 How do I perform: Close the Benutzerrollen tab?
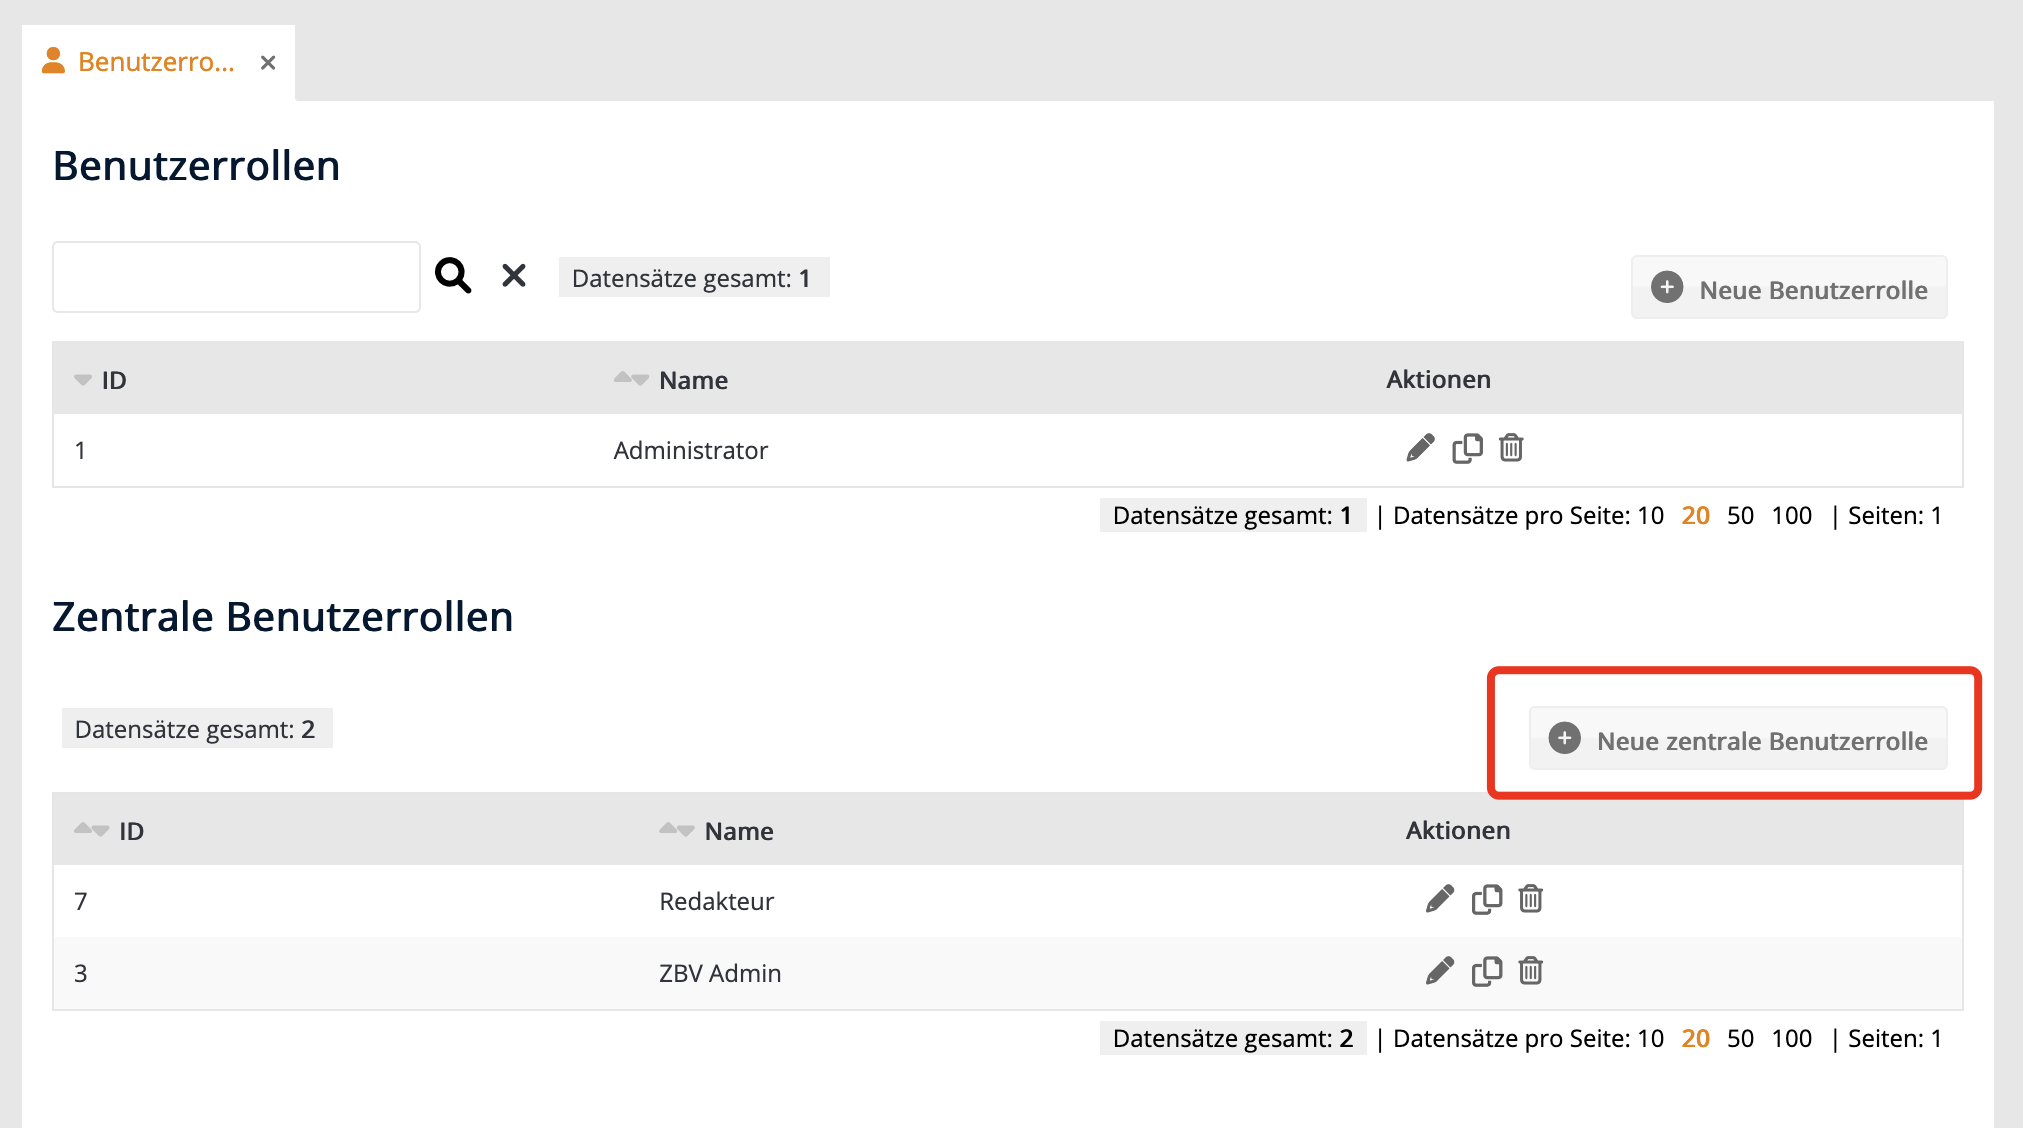267,63
